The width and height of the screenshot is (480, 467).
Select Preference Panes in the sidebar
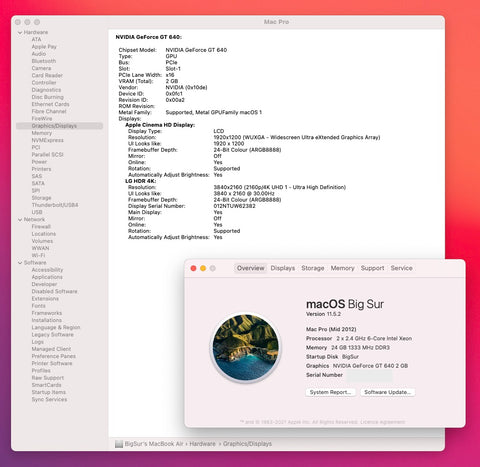coord(53,356)
